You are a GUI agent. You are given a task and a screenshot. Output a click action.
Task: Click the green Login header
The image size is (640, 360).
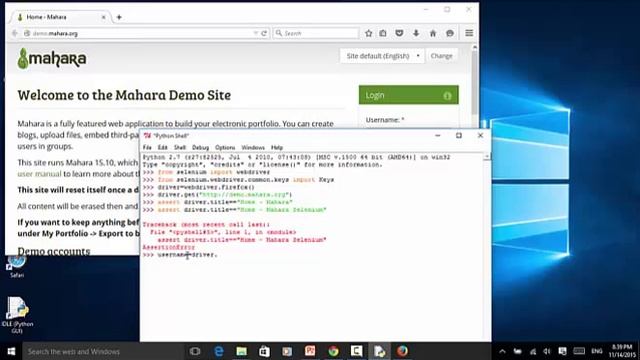[x=409, y=95]
